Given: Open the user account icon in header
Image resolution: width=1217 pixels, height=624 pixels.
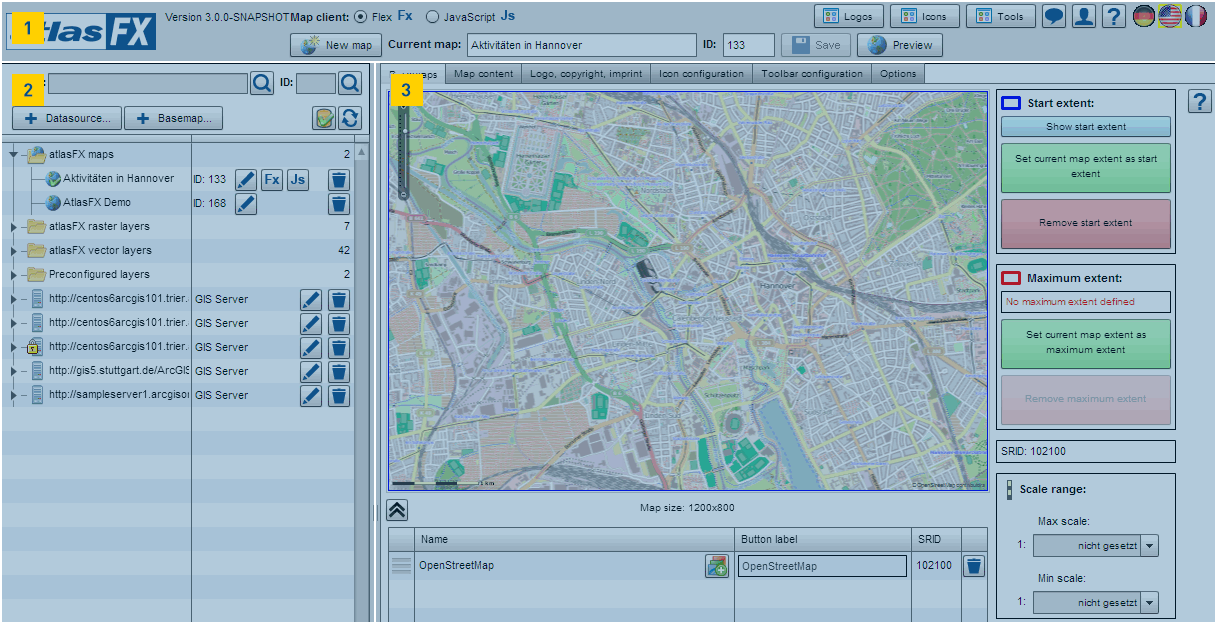Looking at the screenshot, I should click(x=1083, y=16).
